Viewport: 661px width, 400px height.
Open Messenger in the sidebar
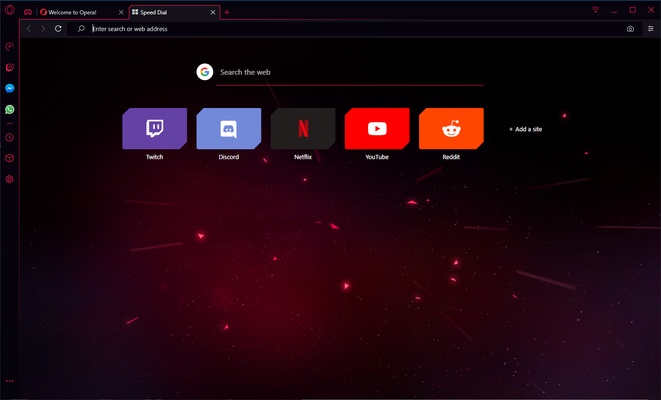[x=9, y=88]
